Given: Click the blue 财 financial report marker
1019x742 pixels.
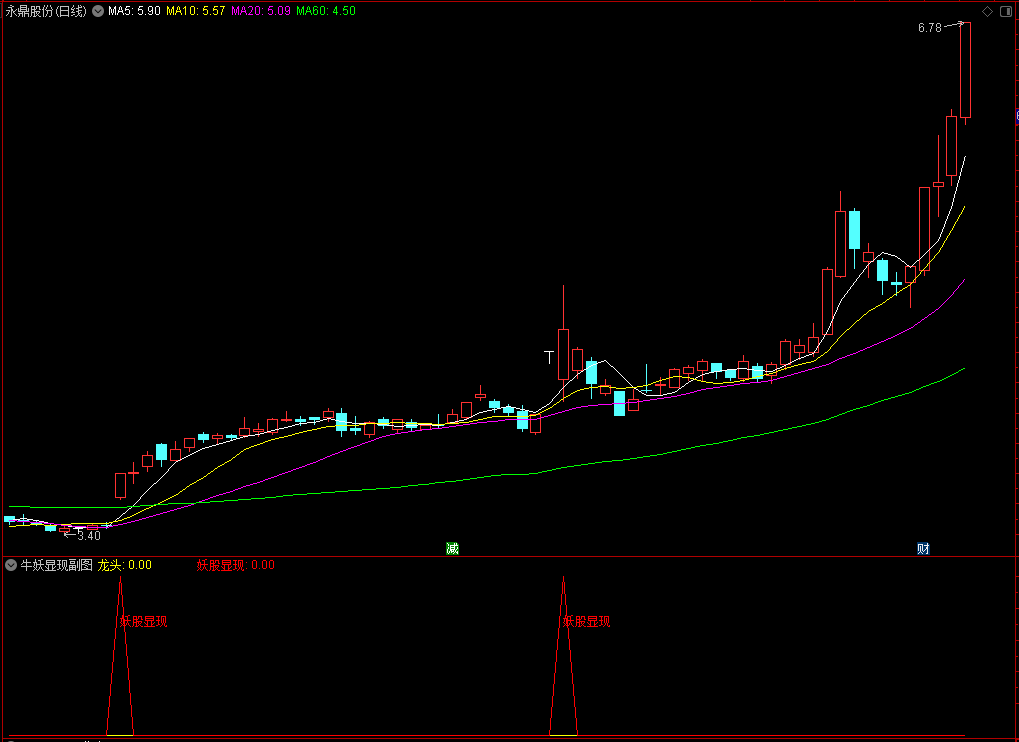Looking at the screenshot, I should 923,548.
